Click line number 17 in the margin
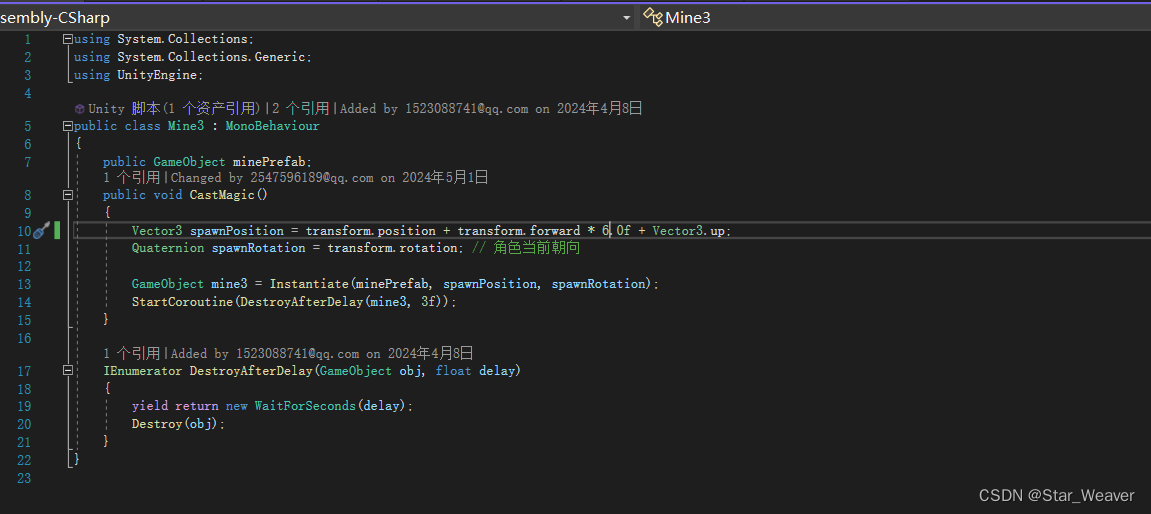This screenshot has width=1151, height=514. (x=23, y=371)
